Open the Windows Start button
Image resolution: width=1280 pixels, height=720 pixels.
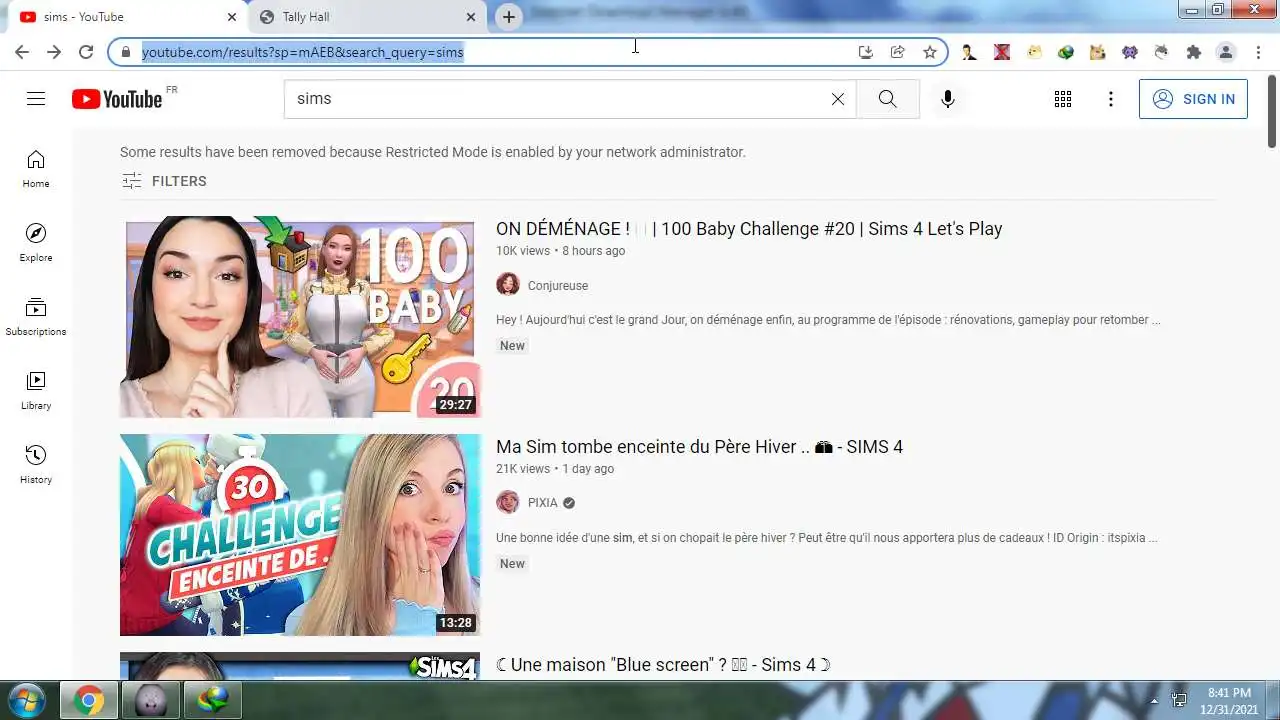coord(27,700)
